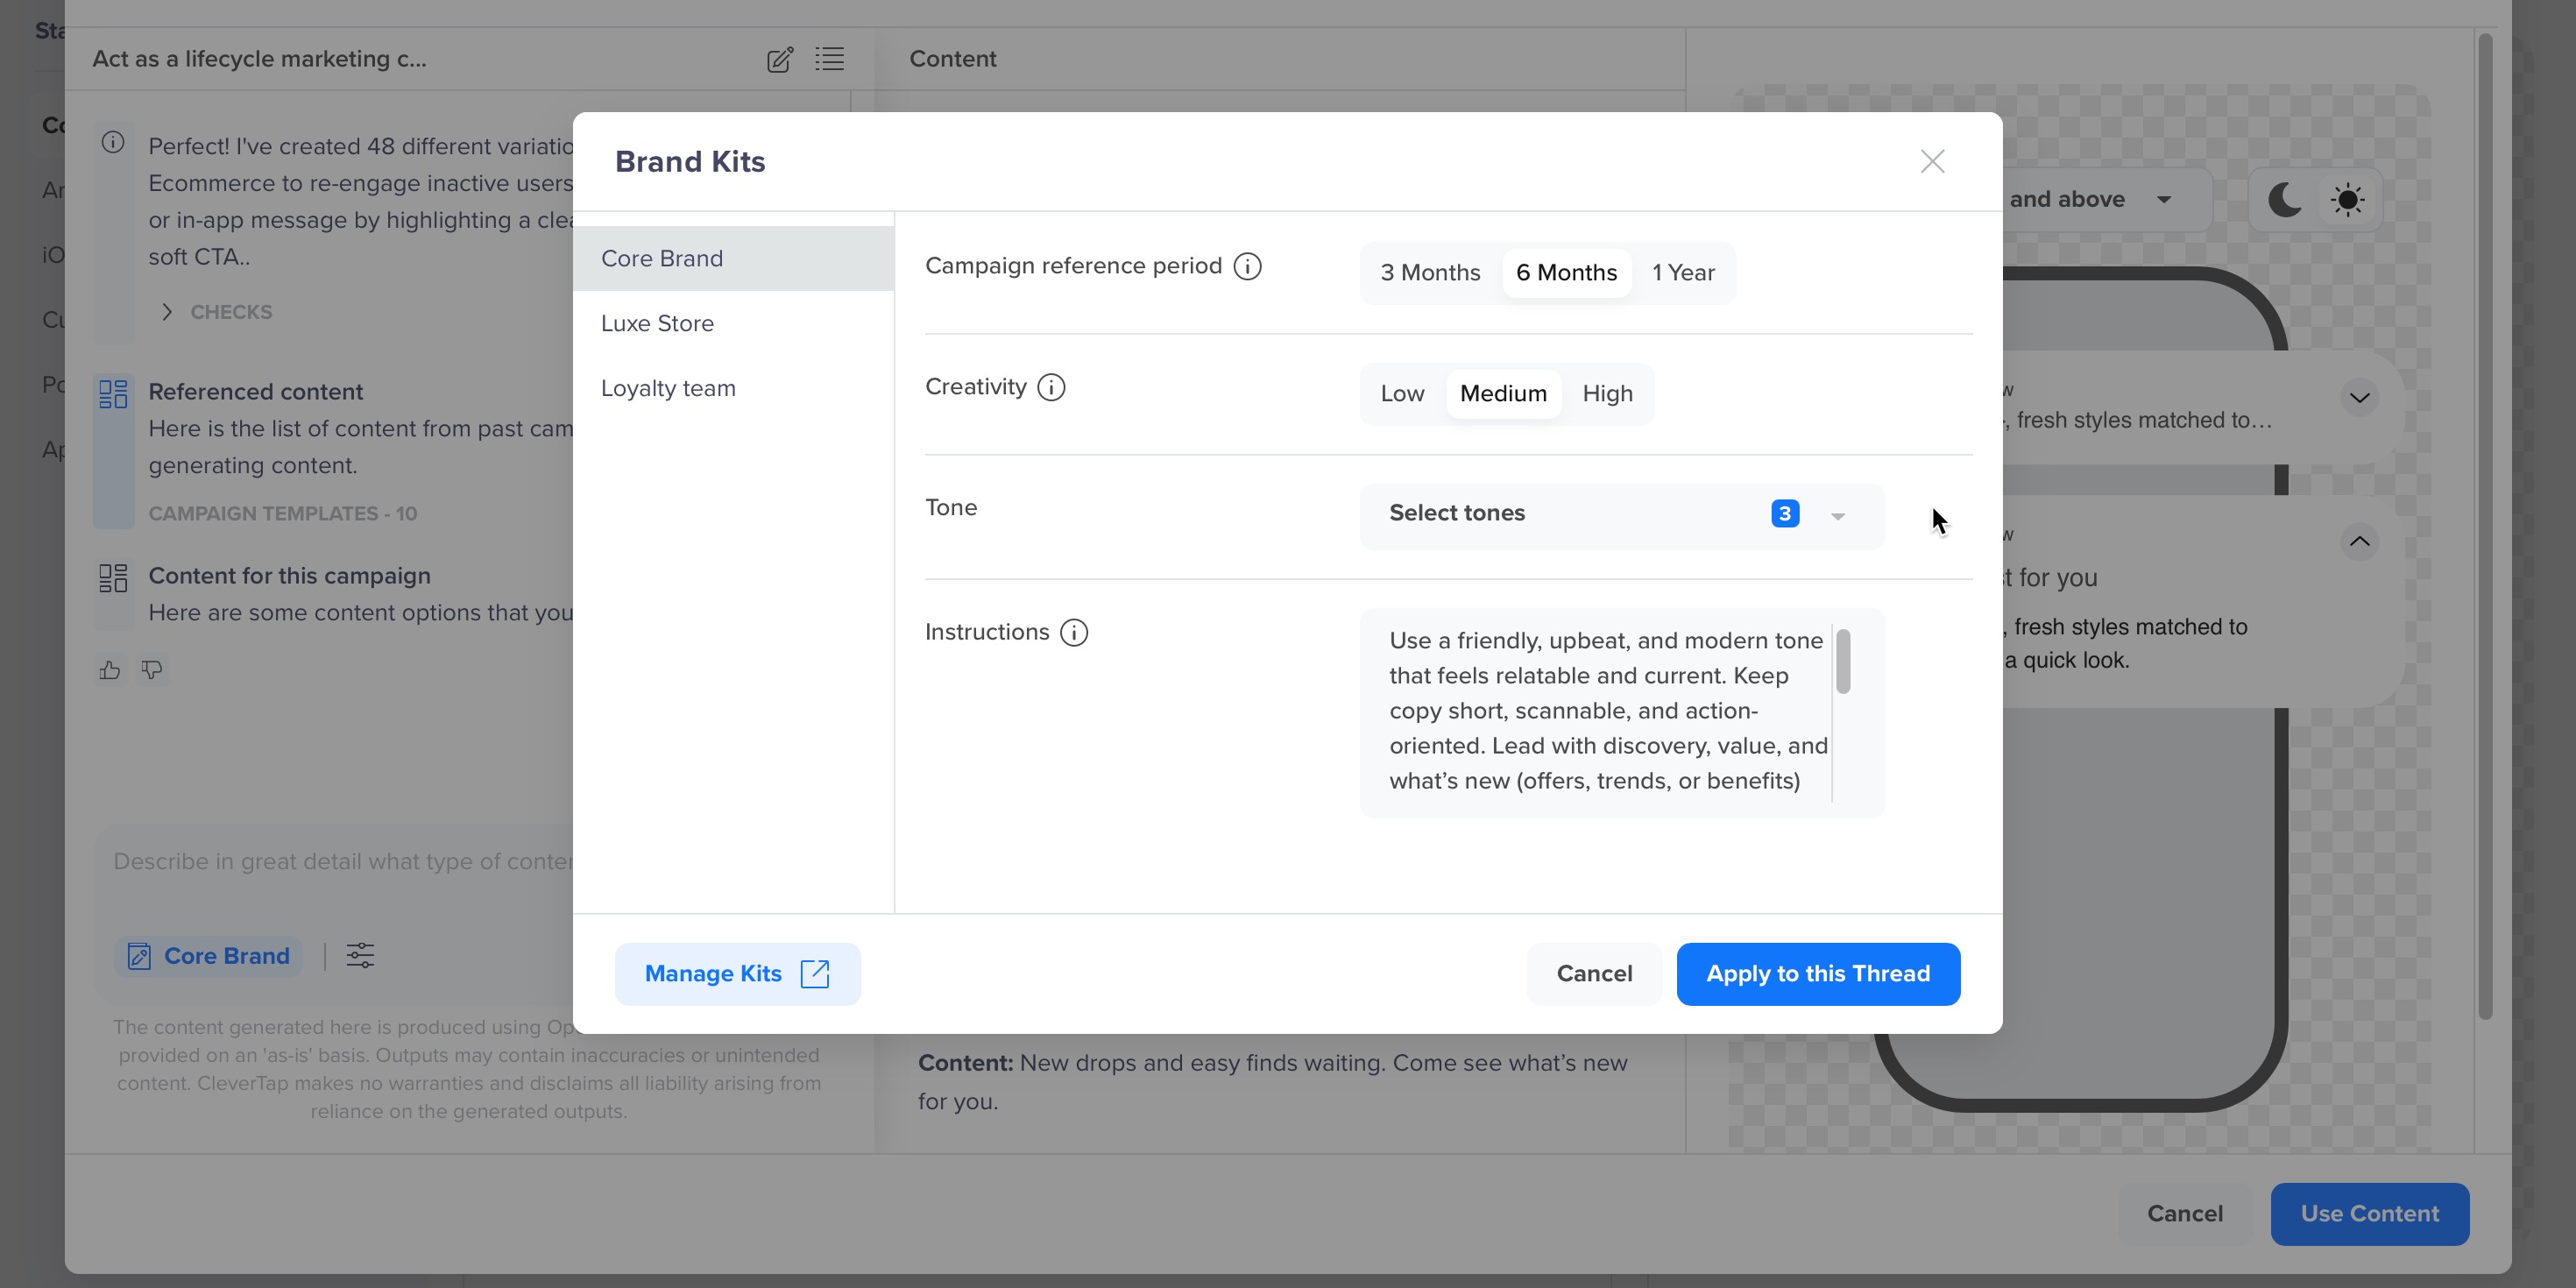Viewport: 2576px width, 1288px height.
Task: Set Creativity to High
Action: (x=1607, y=393)
